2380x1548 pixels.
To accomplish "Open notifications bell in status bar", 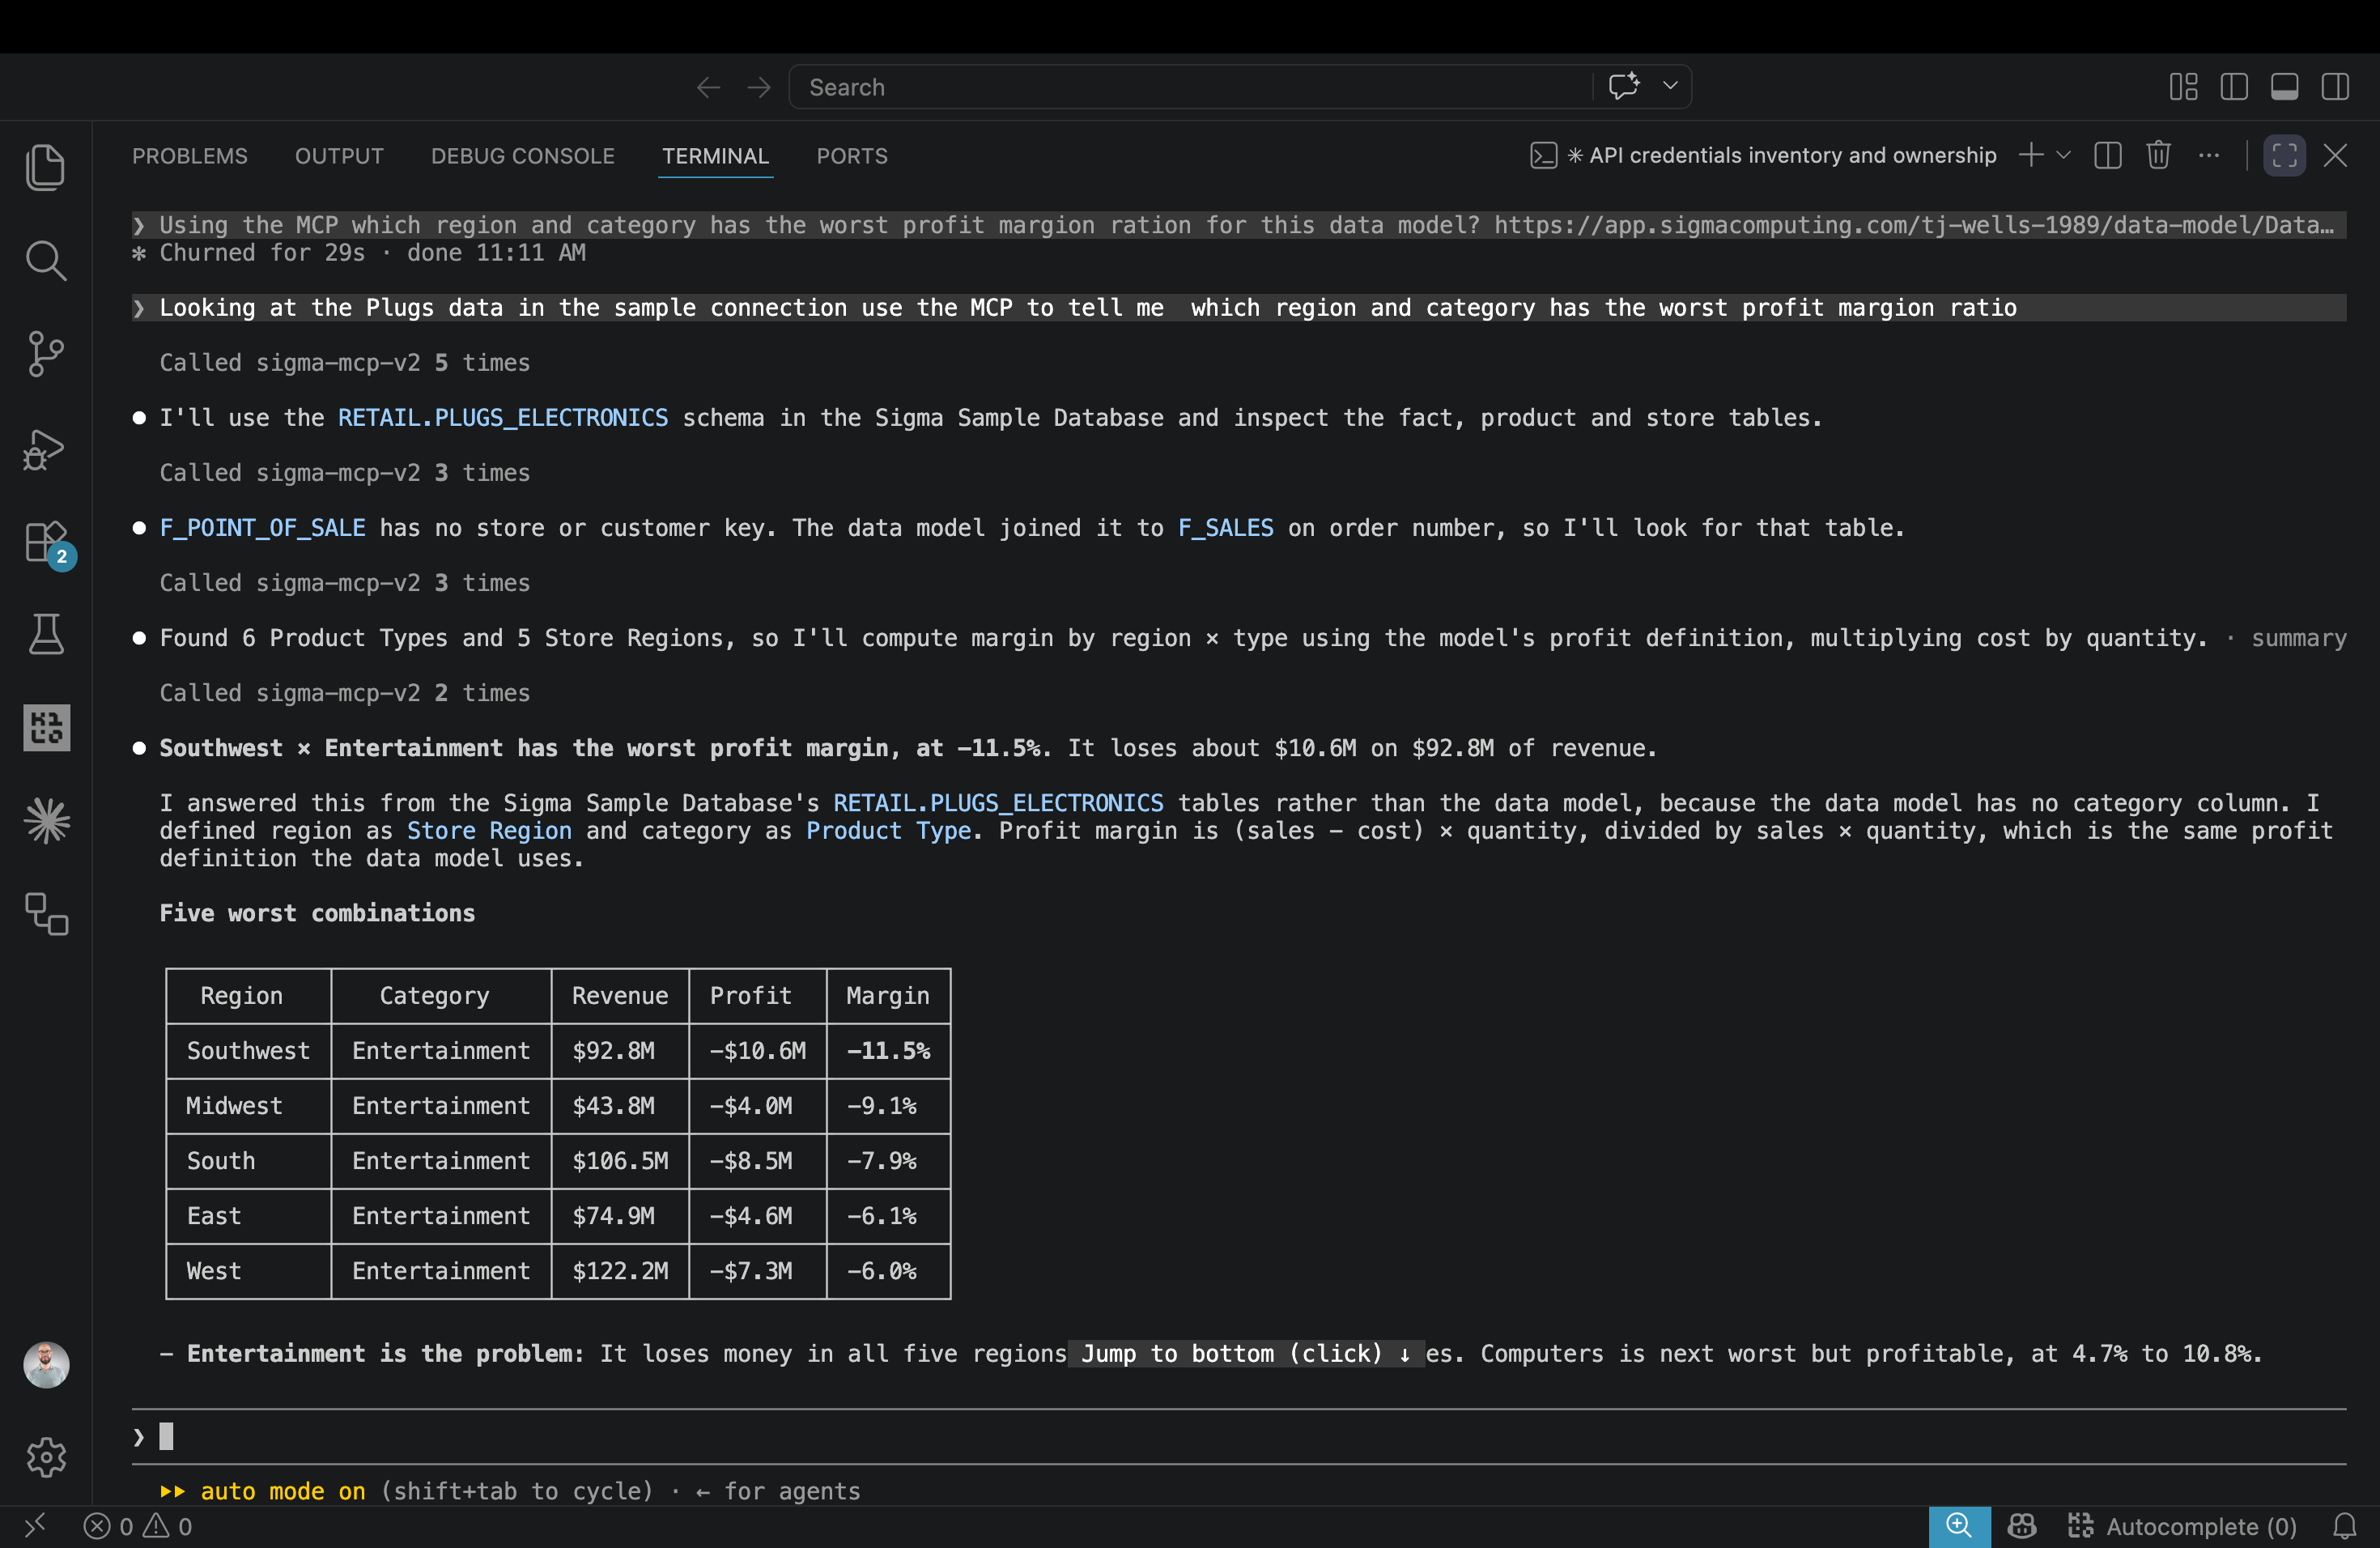I will [2344, 1526].
